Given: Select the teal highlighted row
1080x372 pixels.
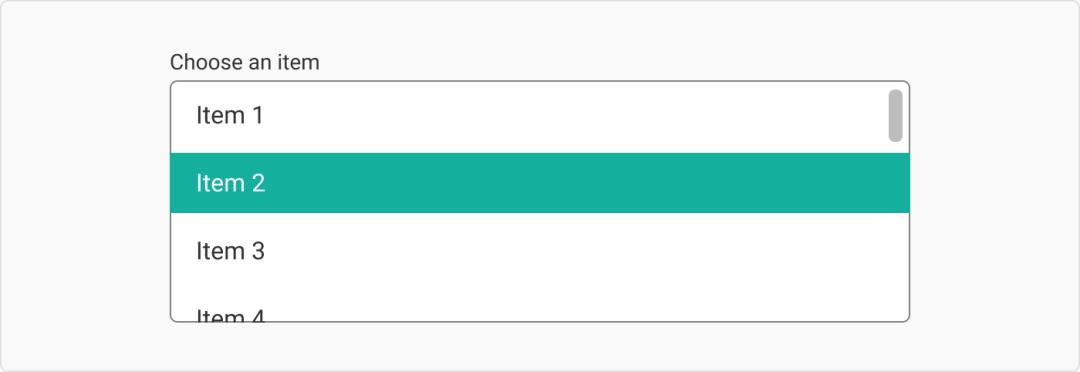Looking at the screenshot, I should tap(539, 183).
